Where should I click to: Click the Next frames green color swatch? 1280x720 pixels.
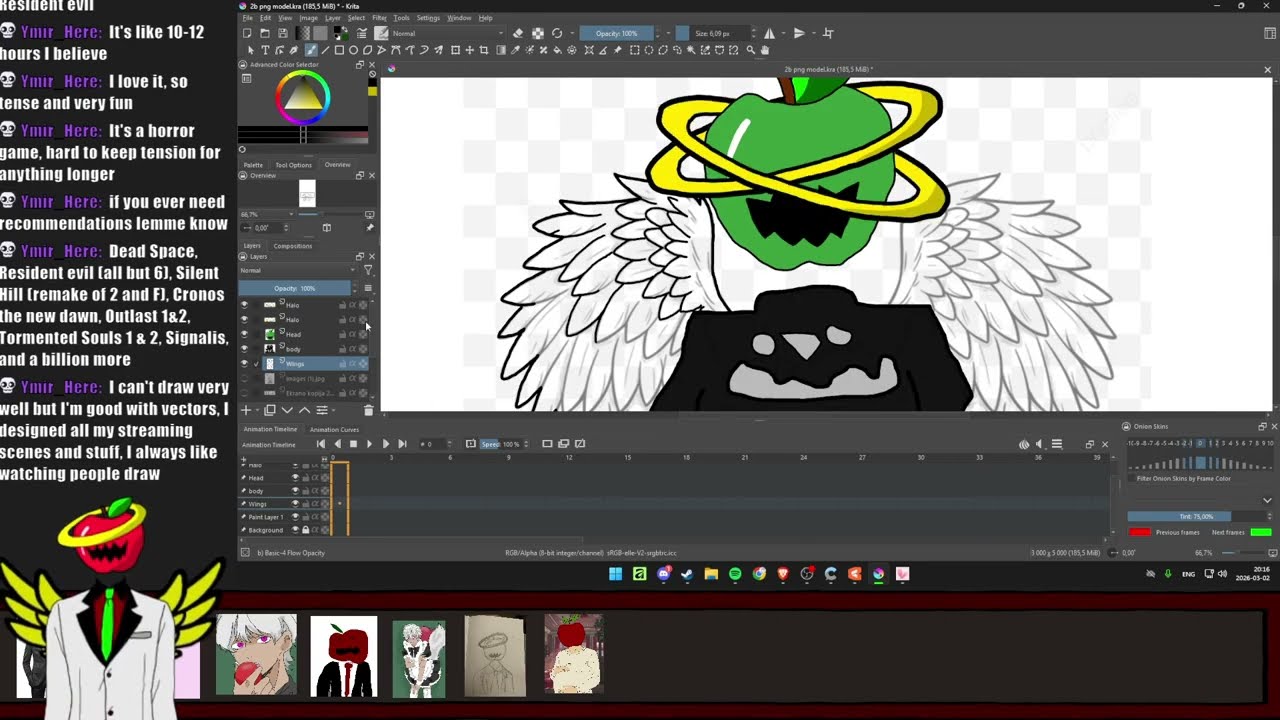[1261, 532]
